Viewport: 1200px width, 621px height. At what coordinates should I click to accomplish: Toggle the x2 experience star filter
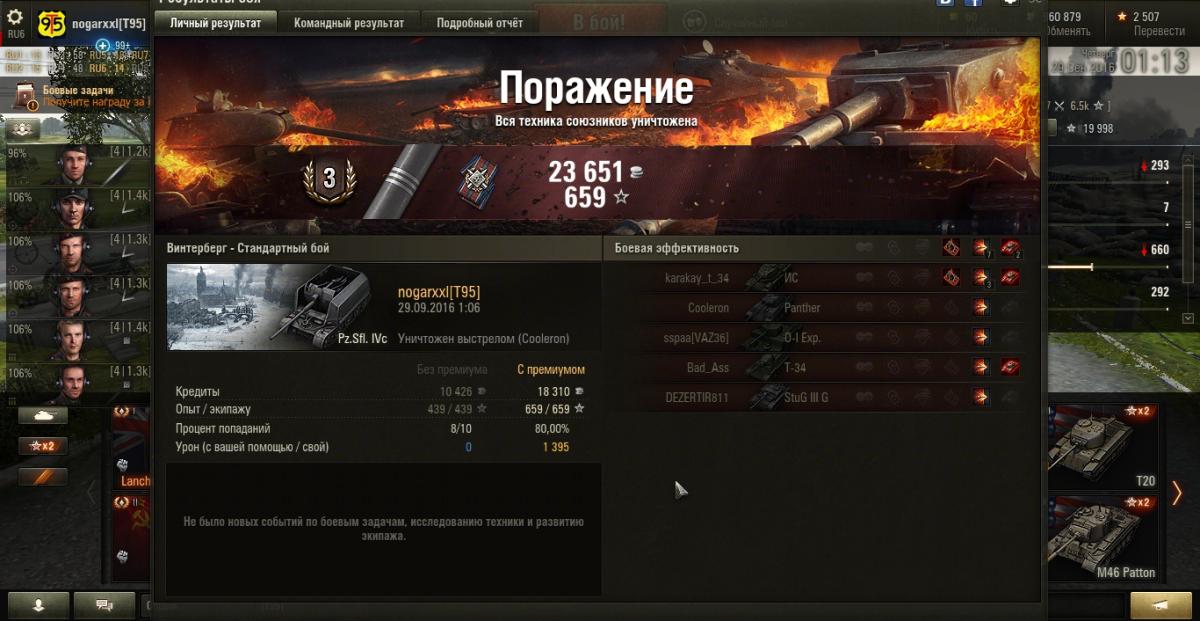43,446
